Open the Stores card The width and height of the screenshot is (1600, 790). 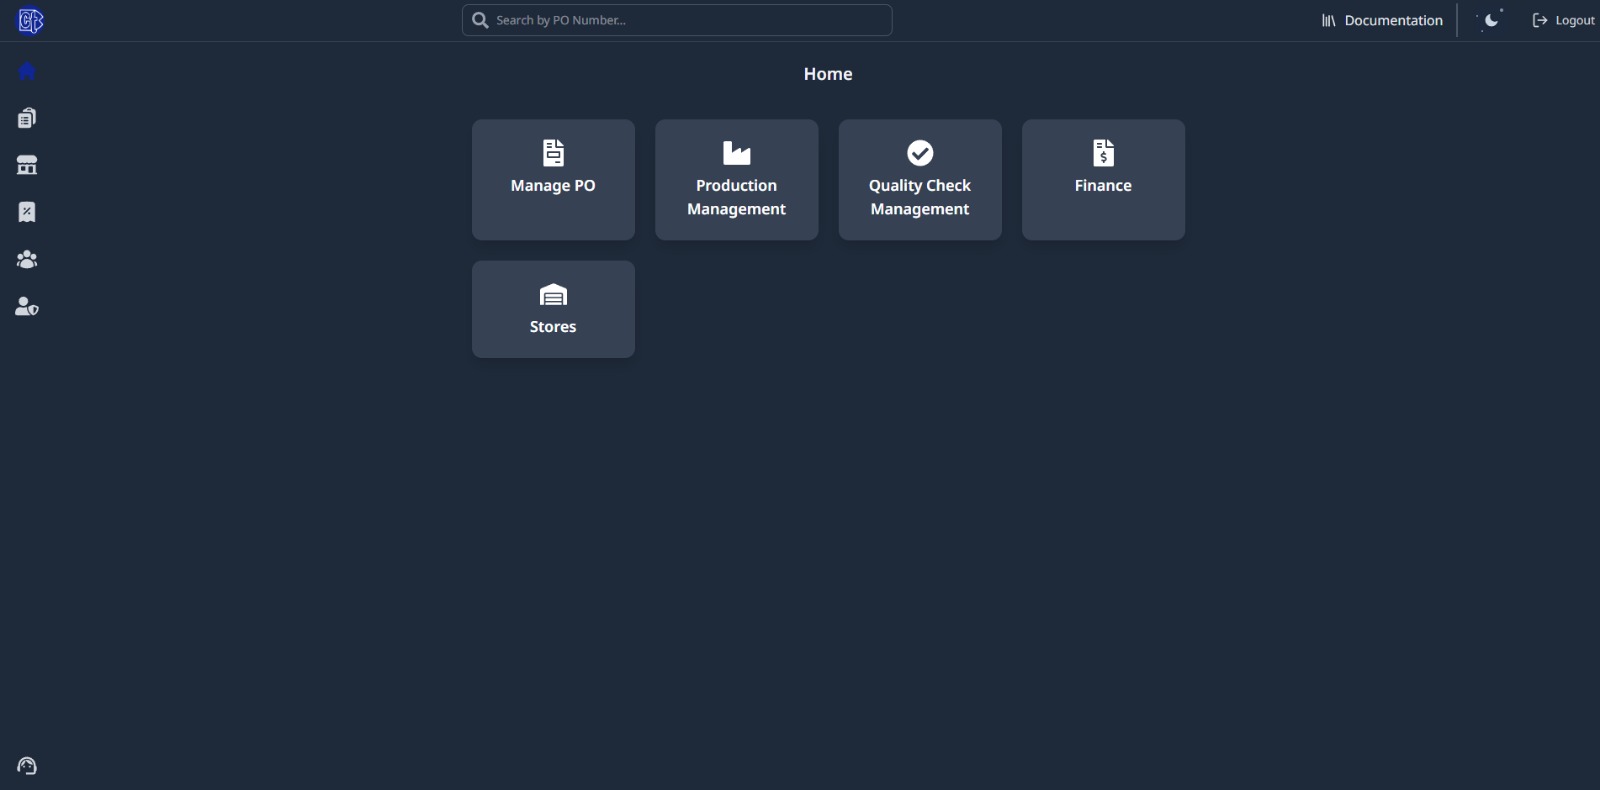click(553, 309)
